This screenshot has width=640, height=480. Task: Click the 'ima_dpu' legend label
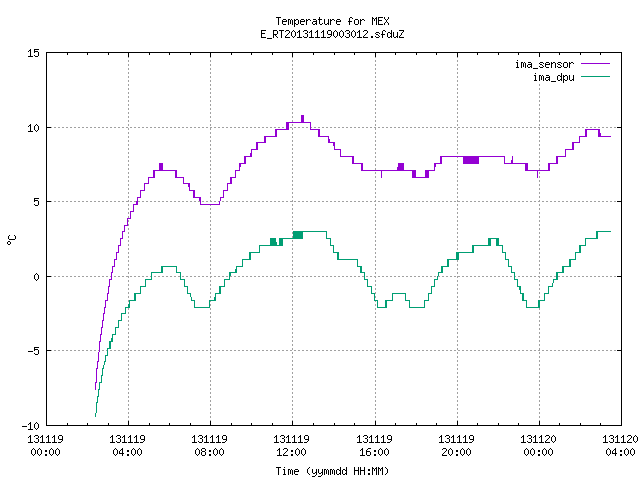coord(553,77)
